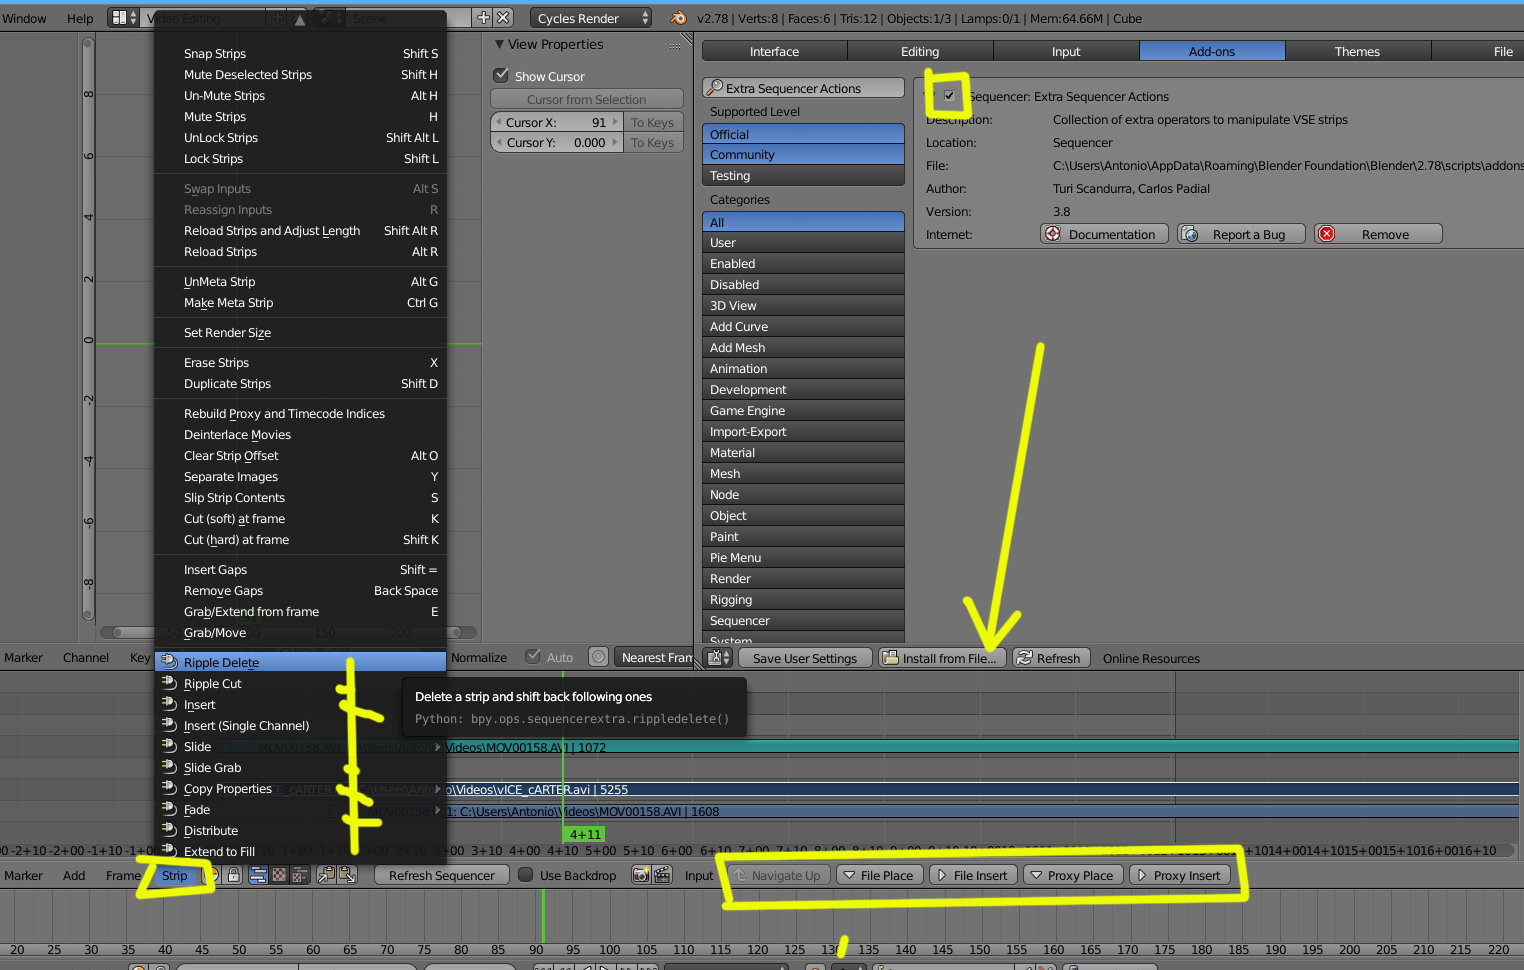
Task: Open the Nearest Frame snap dropdown
Action: (654, 657)
